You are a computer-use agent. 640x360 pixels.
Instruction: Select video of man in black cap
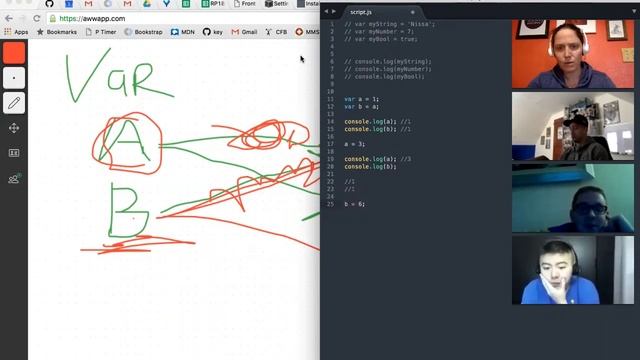[573, 126]
